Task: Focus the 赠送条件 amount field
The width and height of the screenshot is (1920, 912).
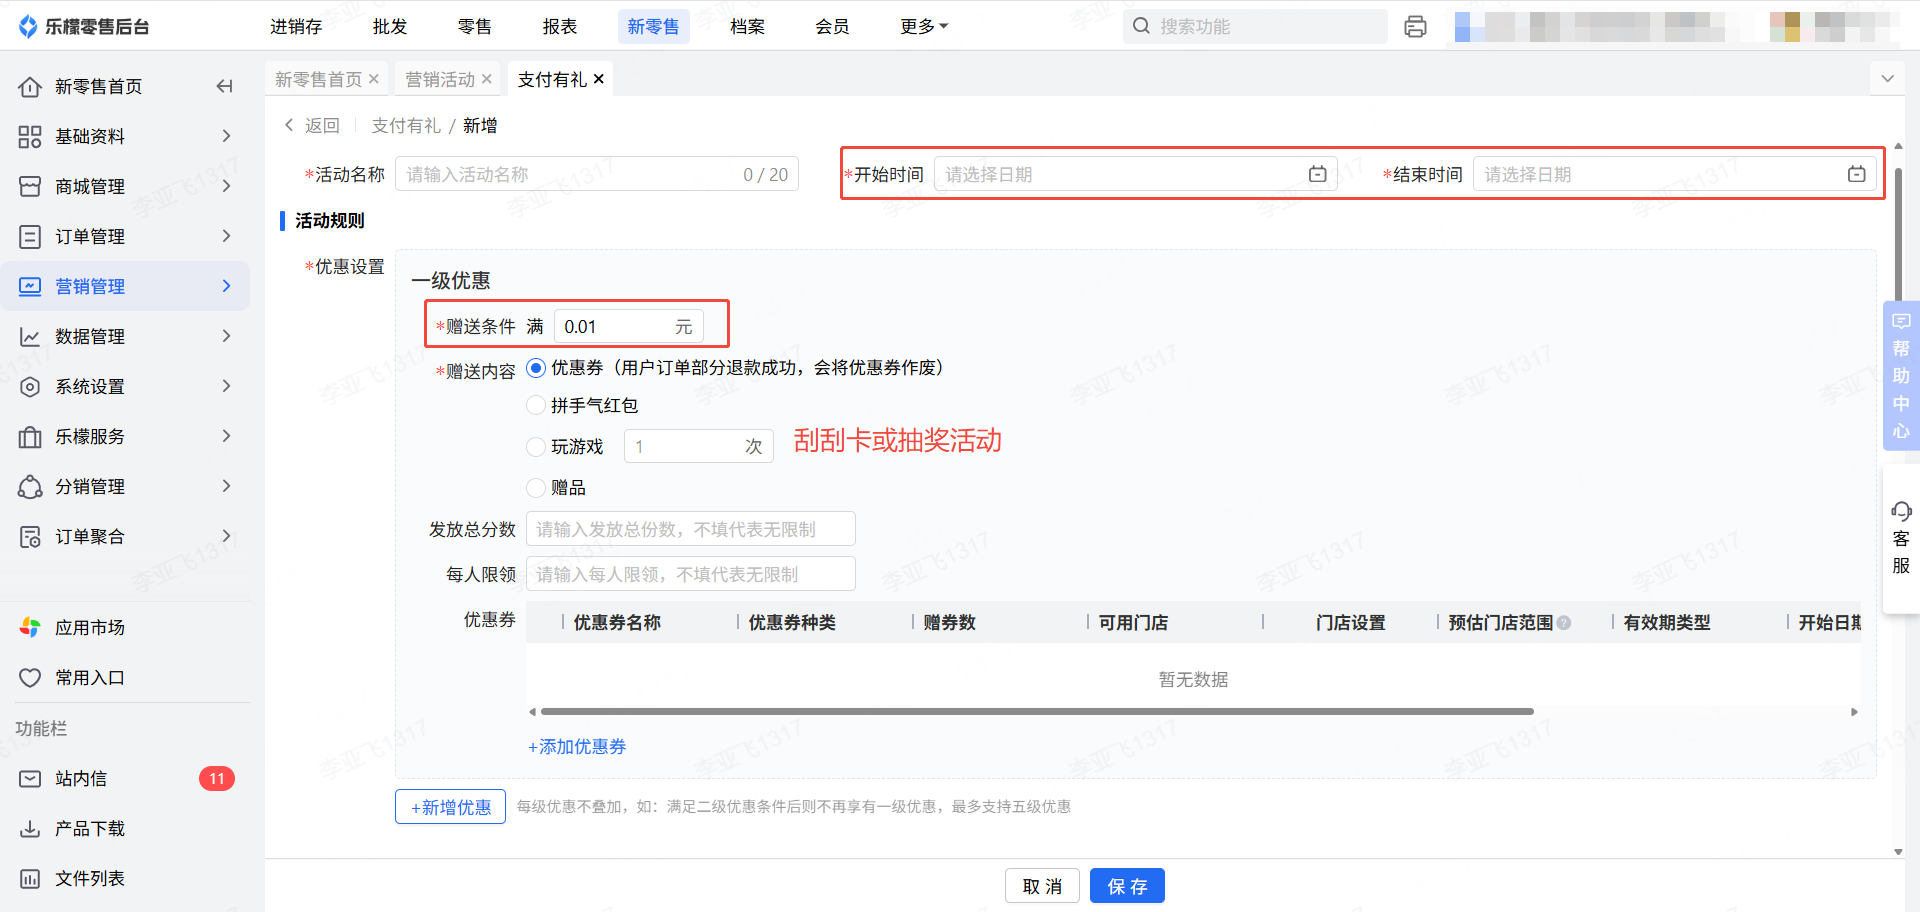Action: click(629, 326)
